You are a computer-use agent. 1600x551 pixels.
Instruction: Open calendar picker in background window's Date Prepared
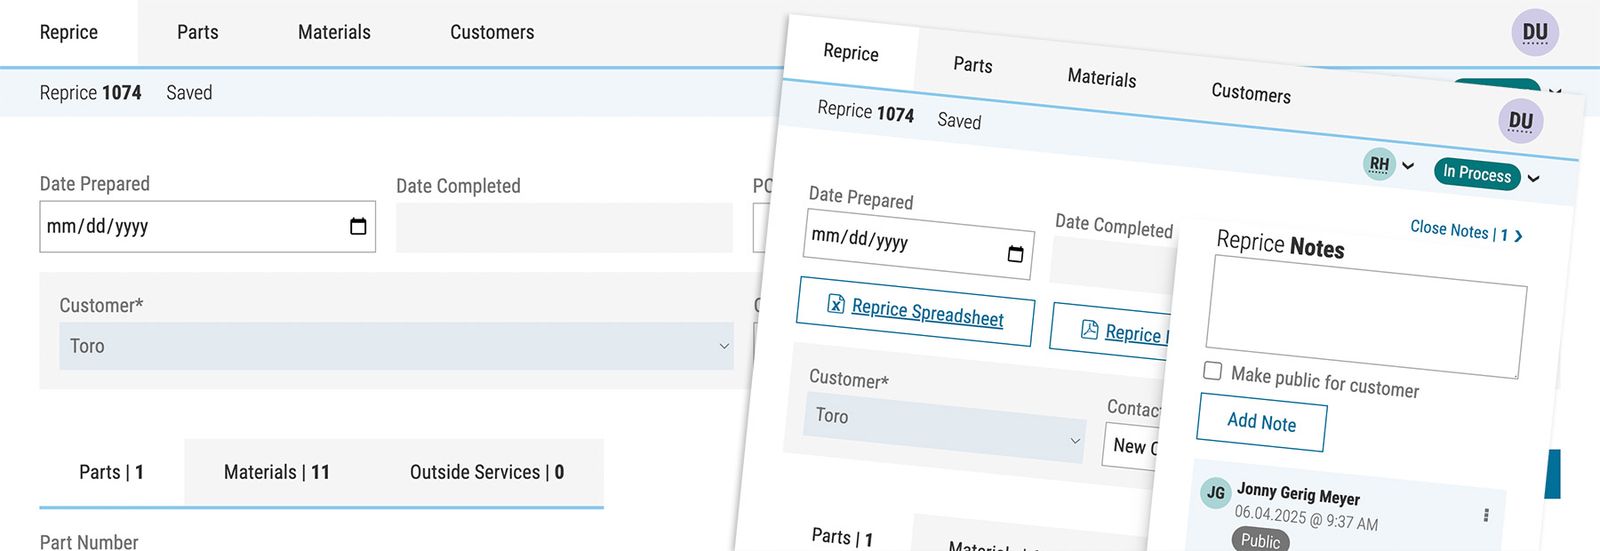358,227
